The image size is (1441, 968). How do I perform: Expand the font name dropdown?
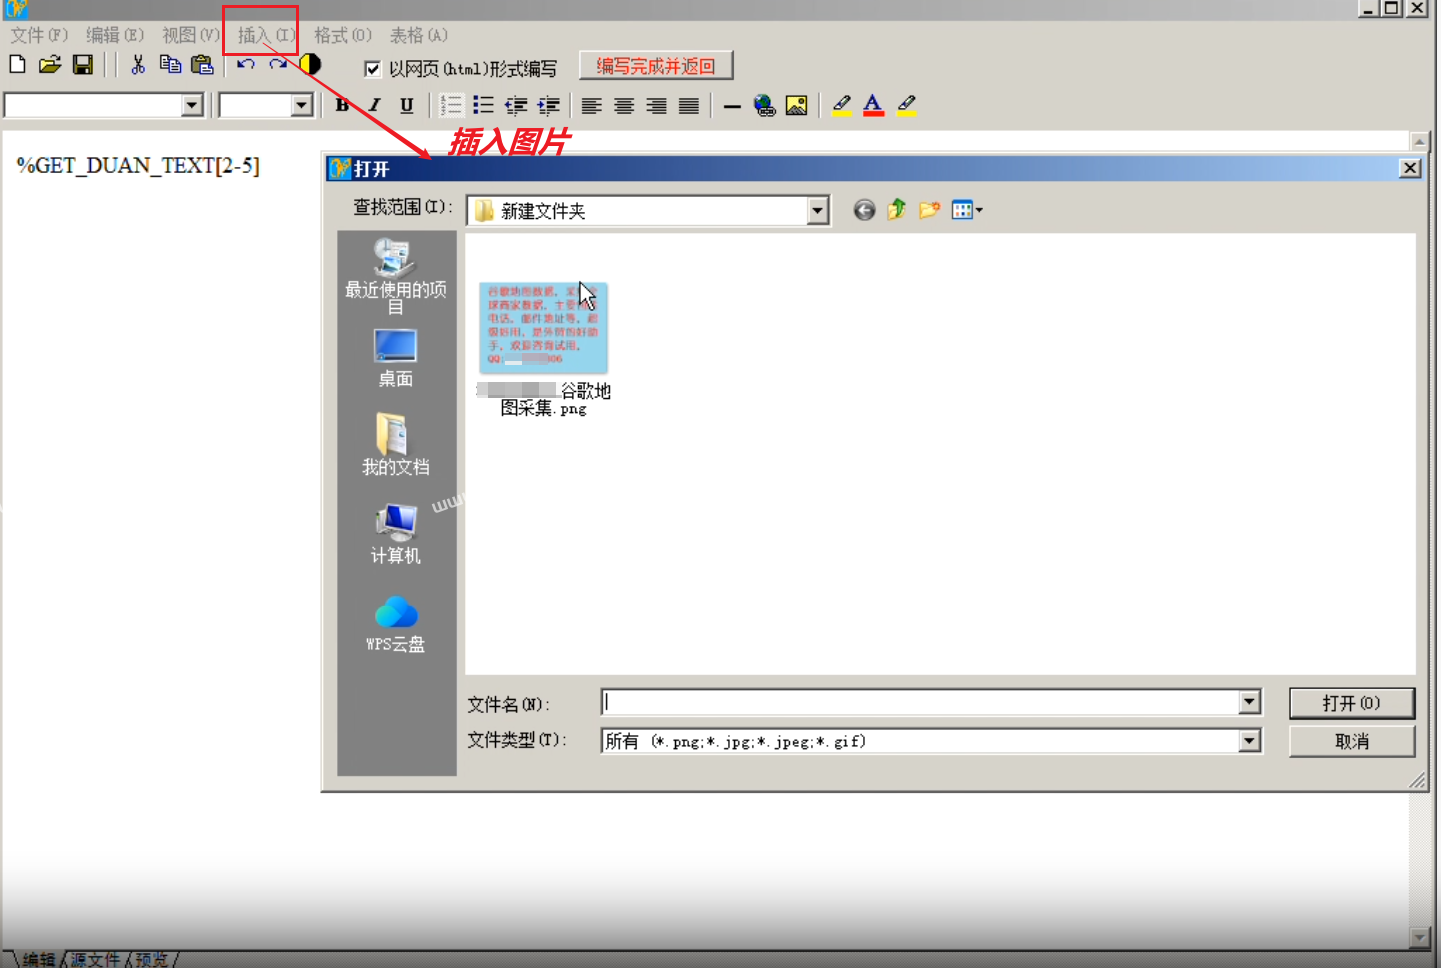click(x=193, y=105)
